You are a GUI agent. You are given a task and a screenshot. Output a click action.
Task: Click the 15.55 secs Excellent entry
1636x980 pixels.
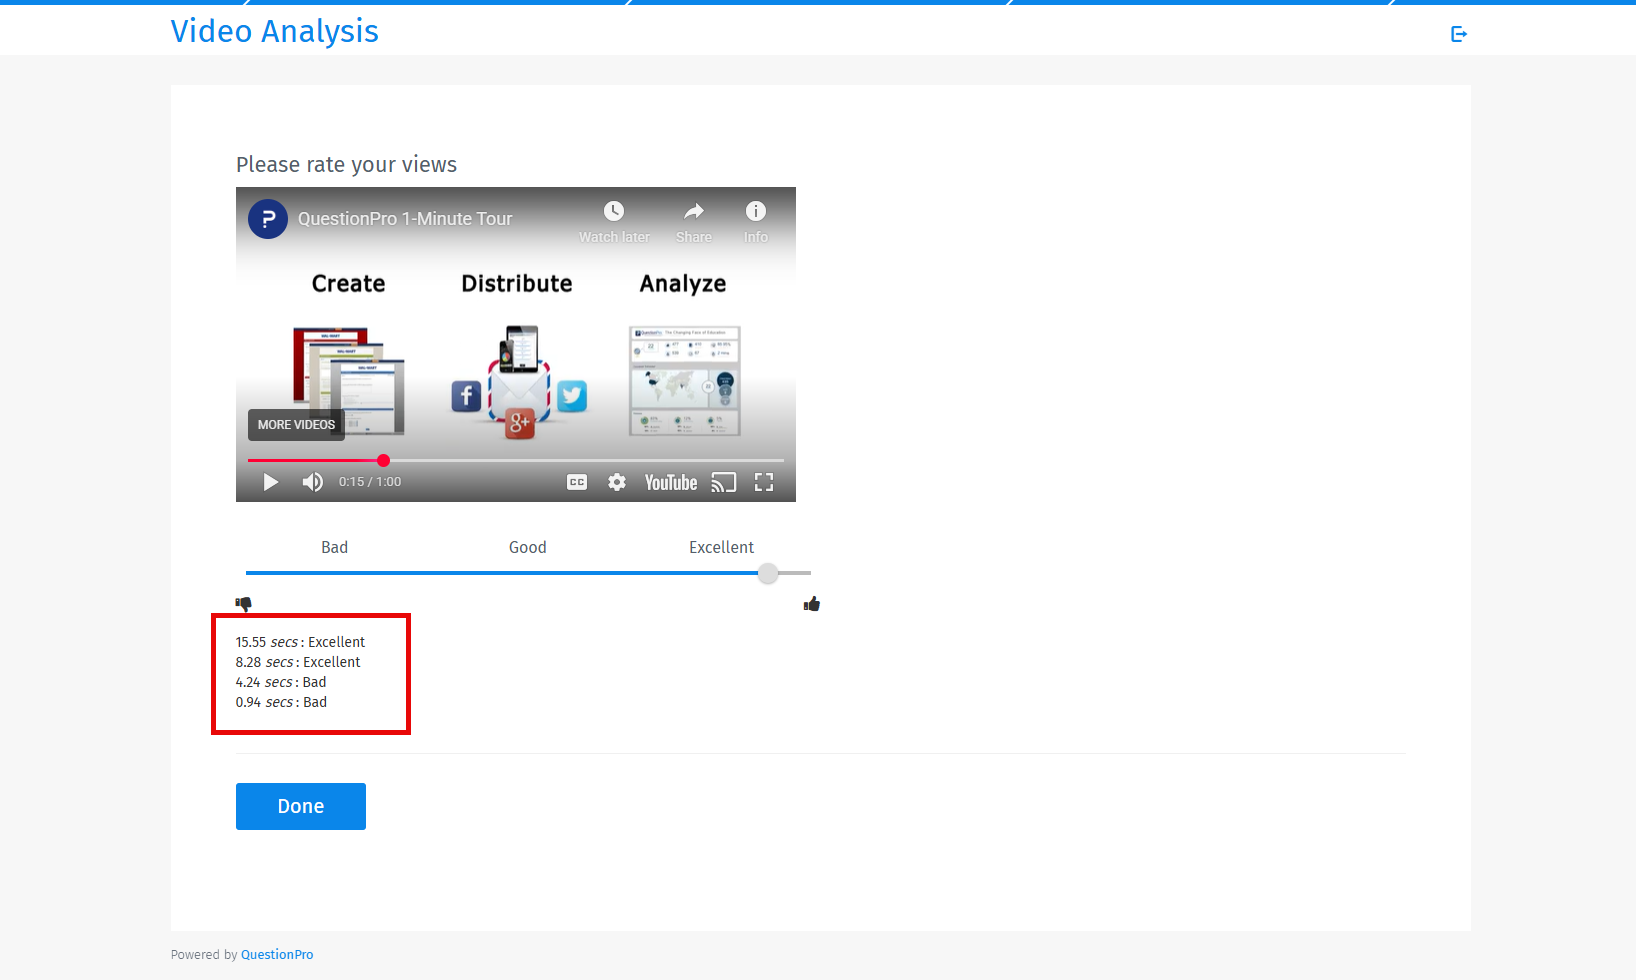point(301,642)
